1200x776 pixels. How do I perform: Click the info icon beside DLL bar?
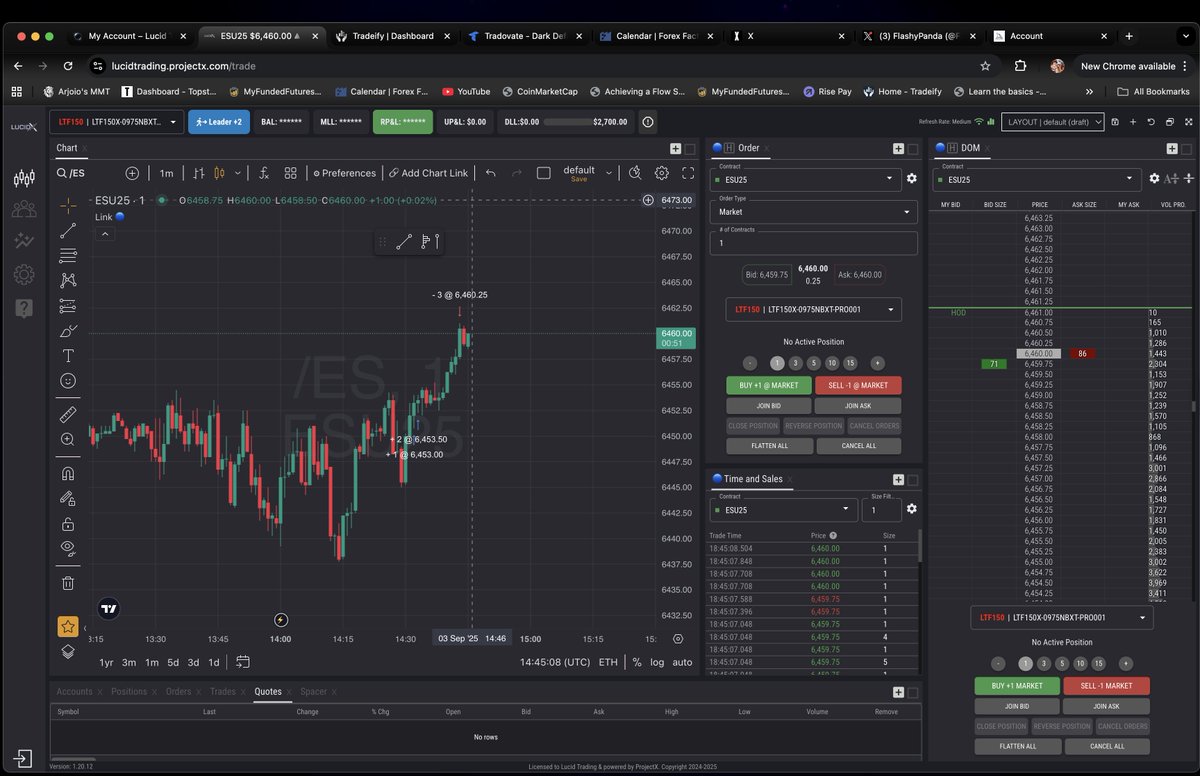tap(648, 122)
